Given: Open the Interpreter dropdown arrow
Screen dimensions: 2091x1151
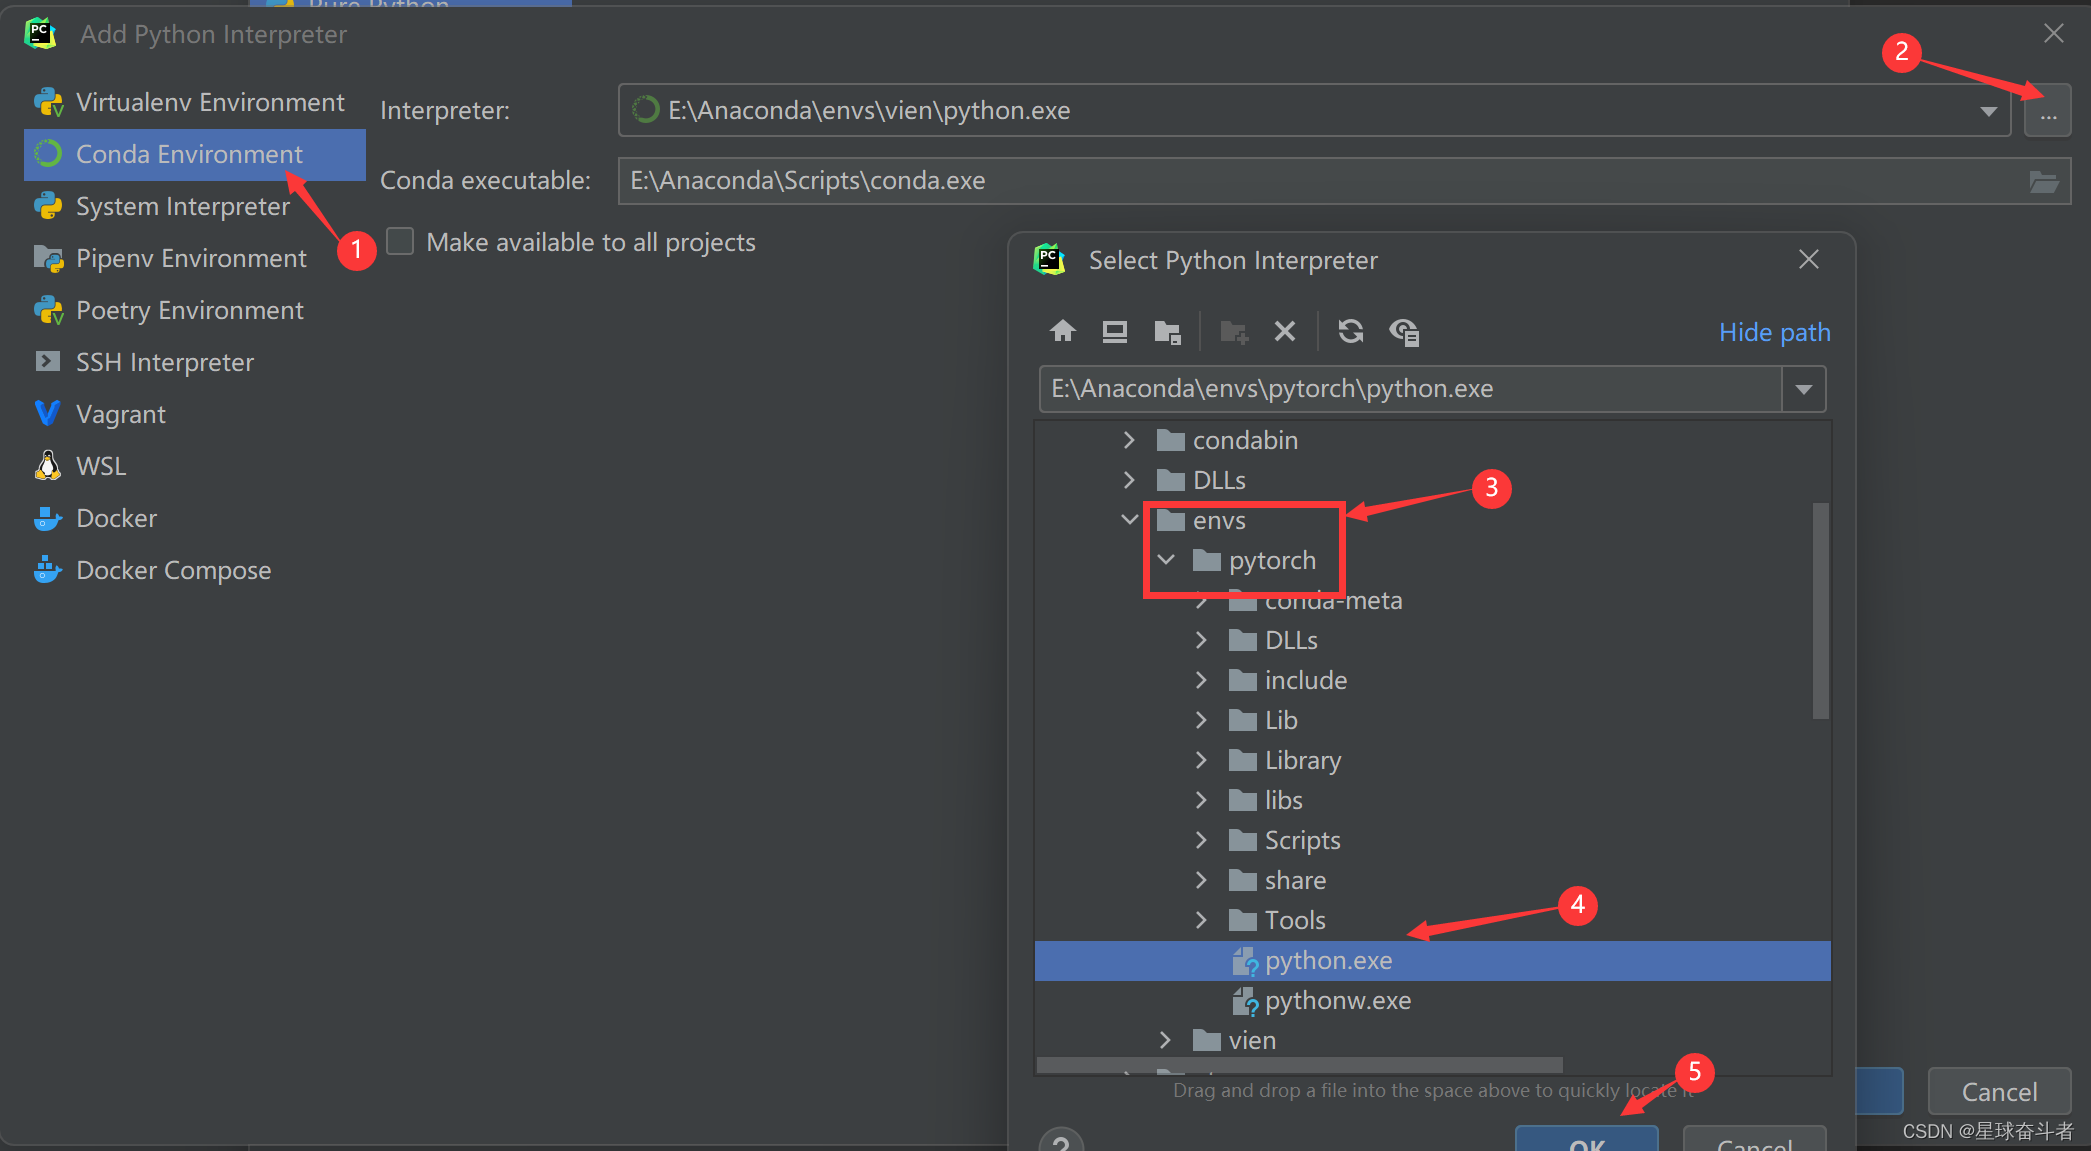Looking at the screenshot, I should 1988,111.
